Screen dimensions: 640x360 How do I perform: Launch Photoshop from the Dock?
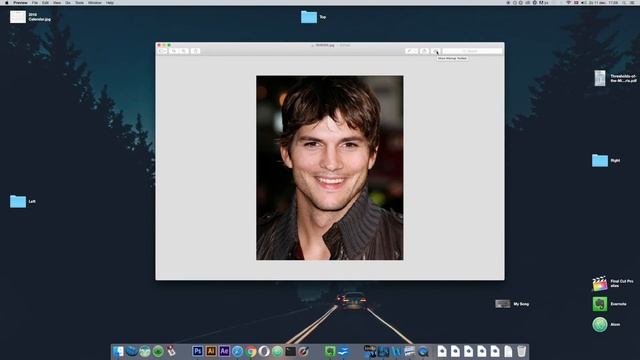pos(198,351)
